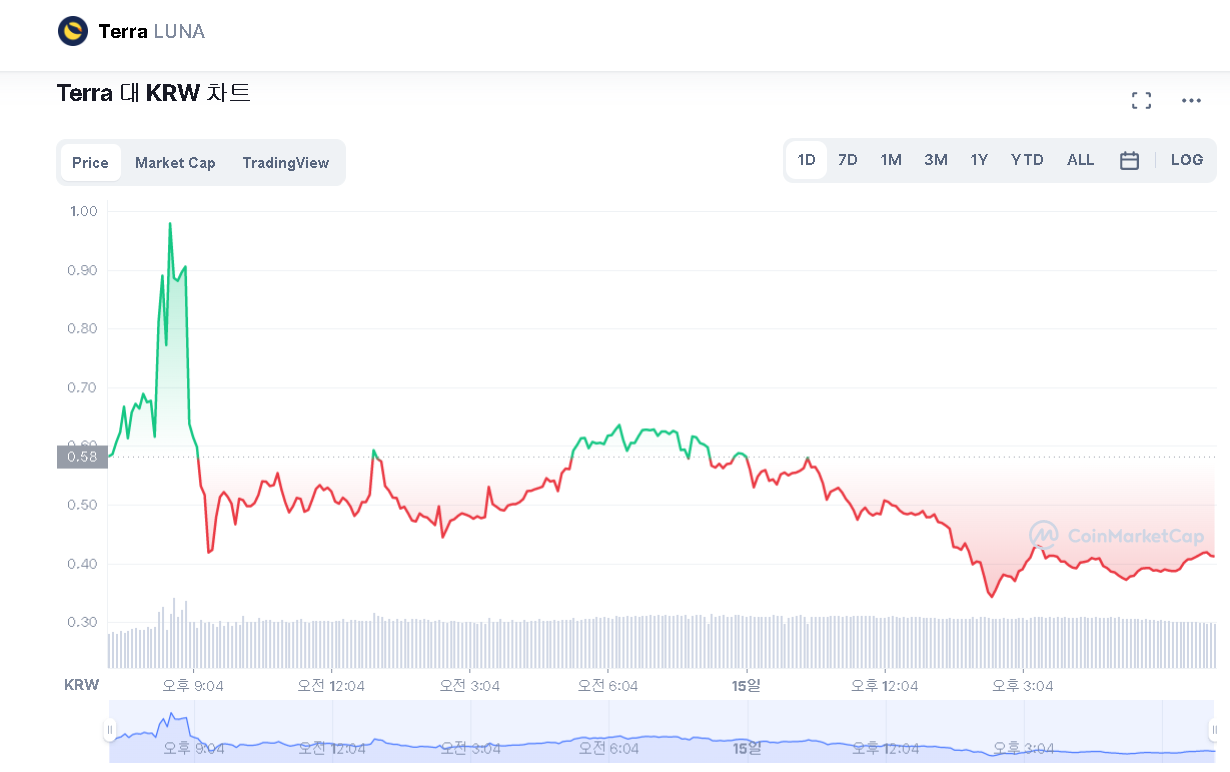Click the 0.70 y-axis value
The image size is (1230, 772).
coord(83,387)
